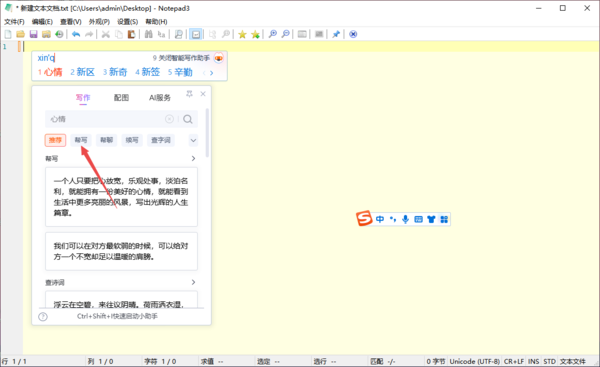Click the Select Scheme toolbar icon

pos(302,34)
